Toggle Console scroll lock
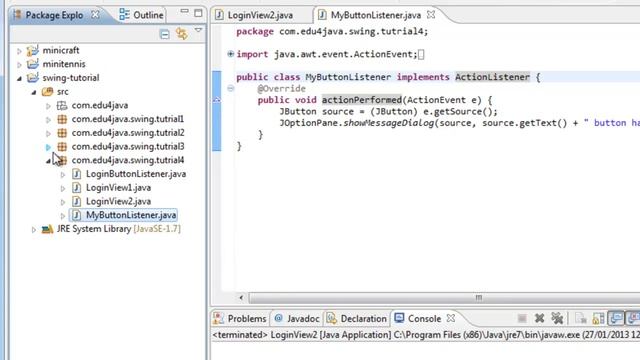Screen dimensions: 640x360 click(x=598, y=318)
